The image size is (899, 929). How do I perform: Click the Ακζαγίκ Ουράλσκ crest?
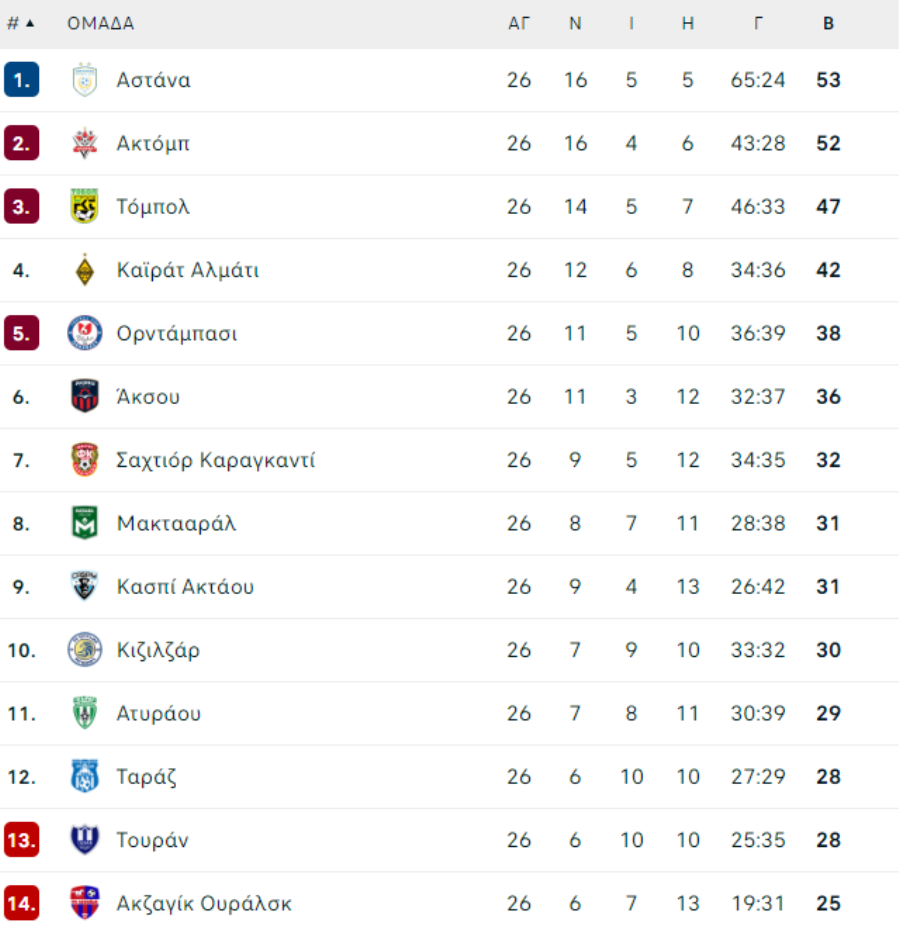85,903
